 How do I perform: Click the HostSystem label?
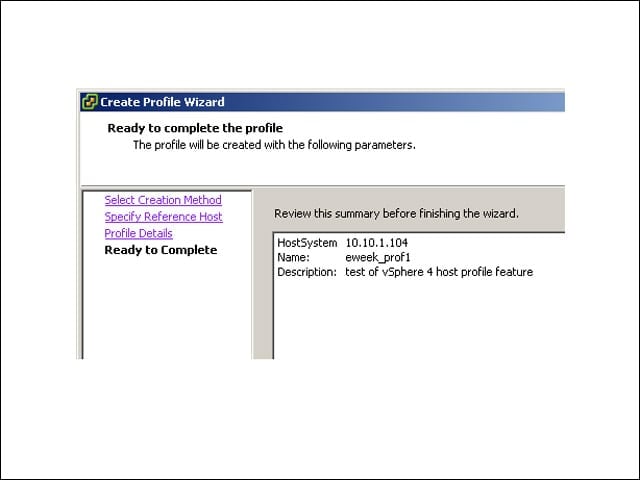(307, 243)
